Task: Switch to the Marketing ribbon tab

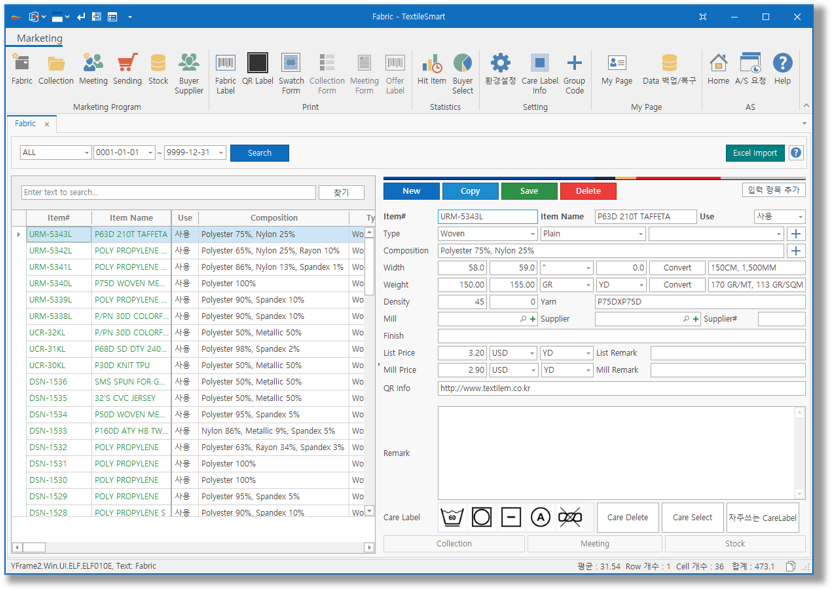Action: tap(39, 38)
